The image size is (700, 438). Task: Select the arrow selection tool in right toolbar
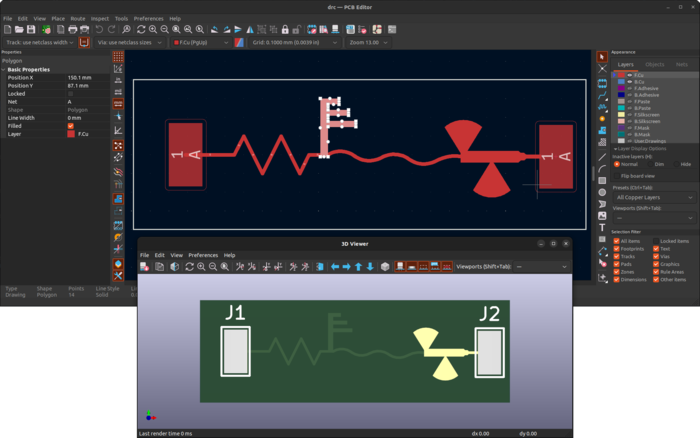[602, 57]
